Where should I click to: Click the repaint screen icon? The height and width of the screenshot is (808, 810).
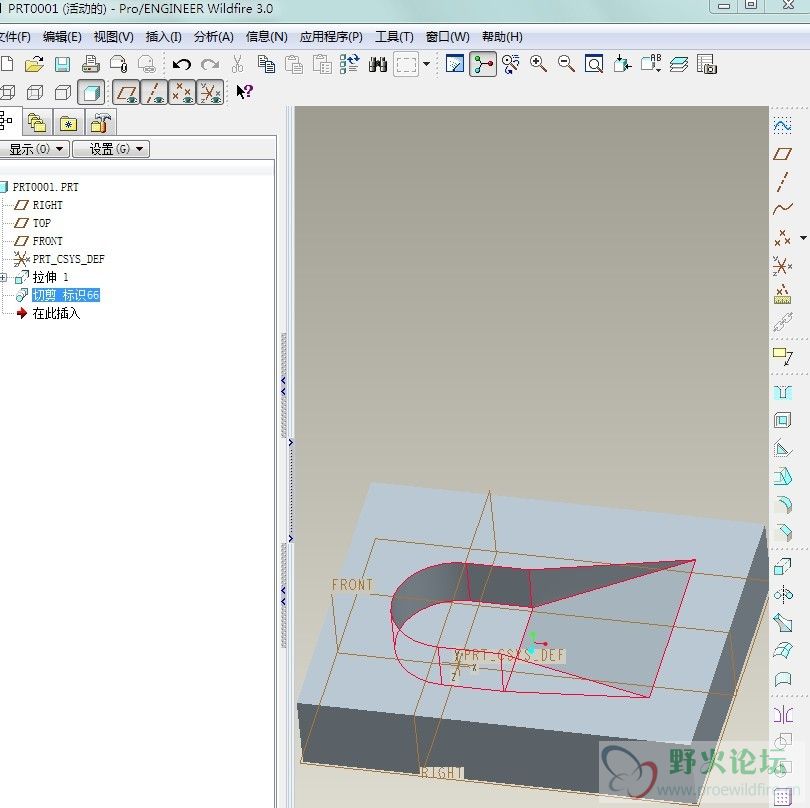[455, 65]
